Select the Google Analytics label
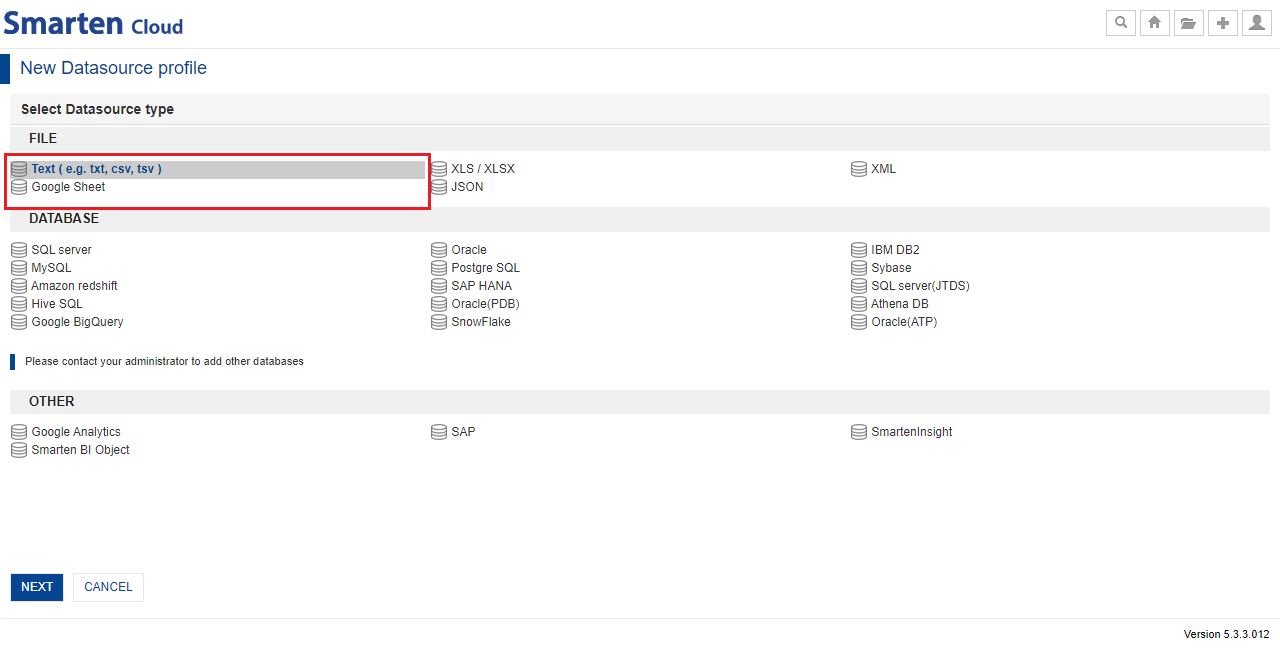1280x651 pixels. point(76,432)
